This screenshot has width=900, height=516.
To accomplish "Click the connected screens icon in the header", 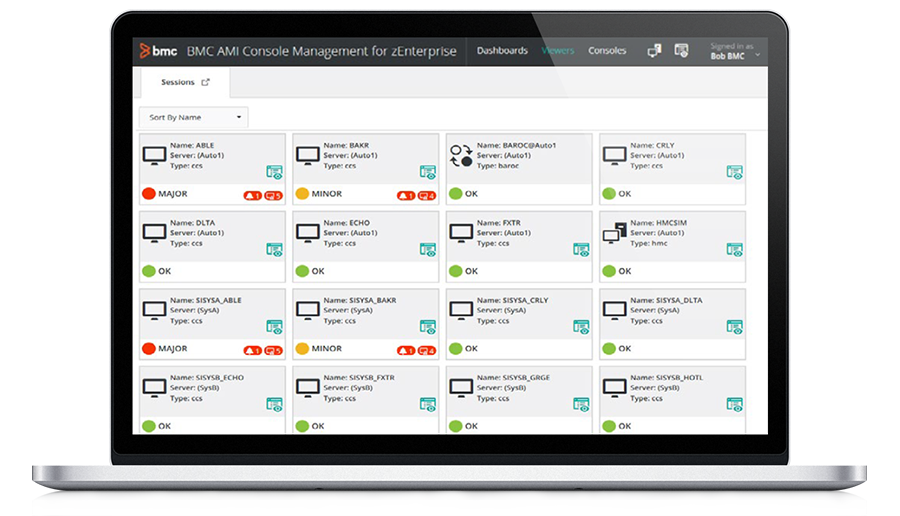I will click(654, 51).
